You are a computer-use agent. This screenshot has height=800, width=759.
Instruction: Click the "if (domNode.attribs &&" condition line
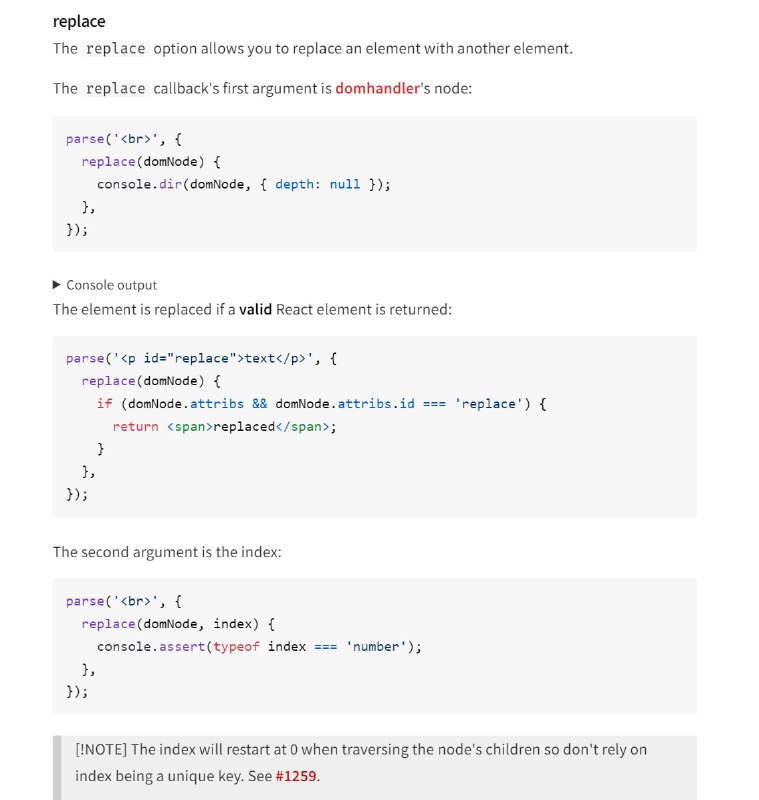click(321, 404)
